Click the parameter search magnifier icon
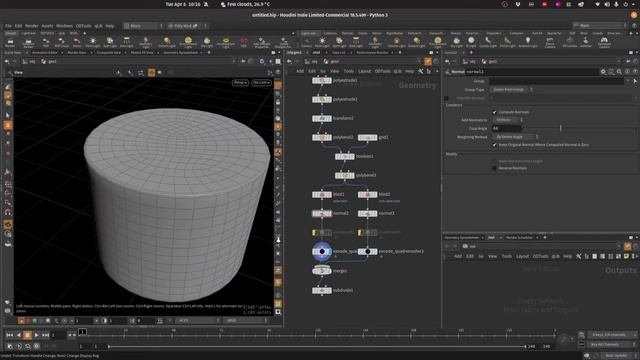This screenshot has height=360, width=640. click(619, 72)
